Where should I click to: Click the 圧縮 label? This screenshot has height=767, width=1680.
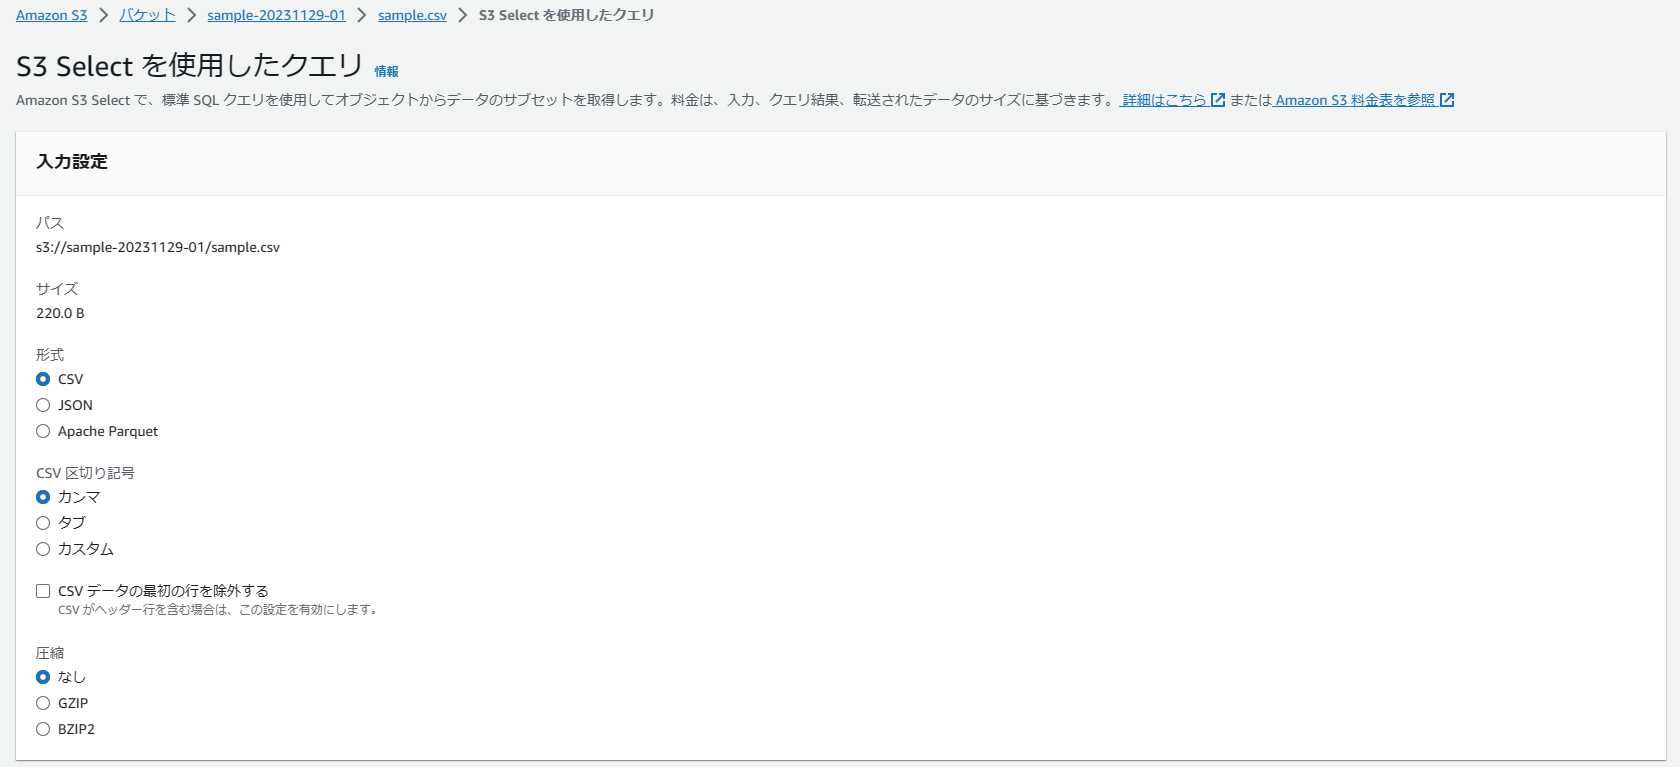tap(50, 653)
